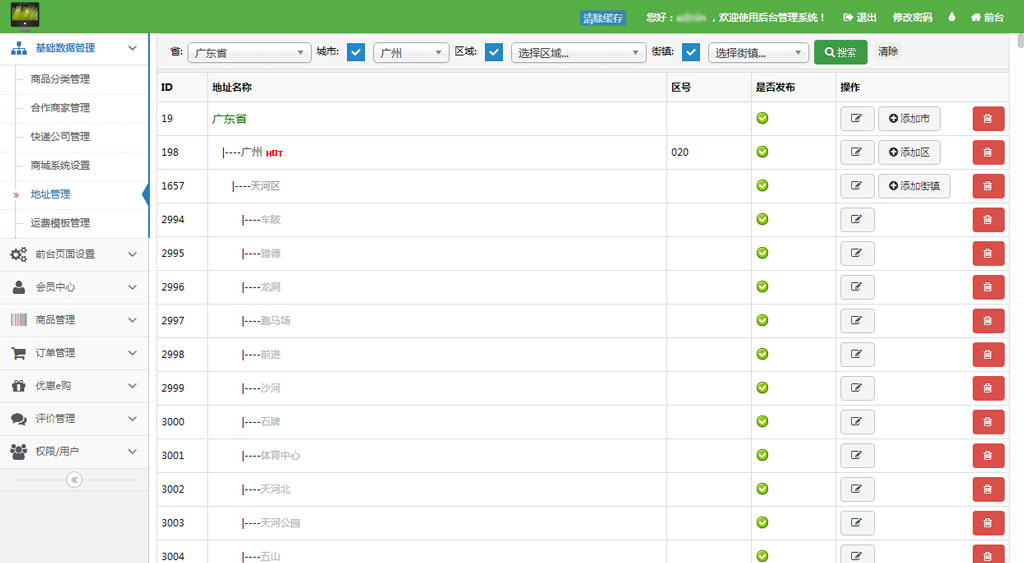The height and width of the screenshot is (563, 1024).
Task: Click the 清除 filter button
Action: [888, 51]
